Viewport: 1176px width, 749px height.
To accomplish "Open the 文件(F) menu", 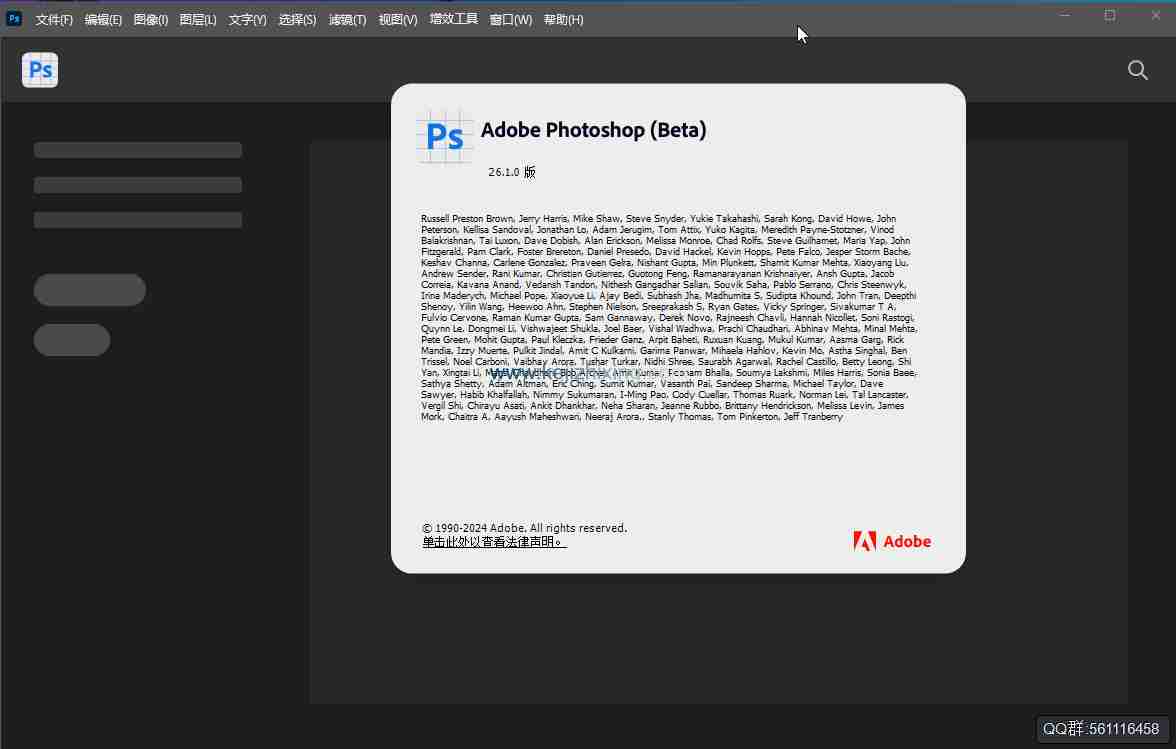I will [x=53, y=19].
